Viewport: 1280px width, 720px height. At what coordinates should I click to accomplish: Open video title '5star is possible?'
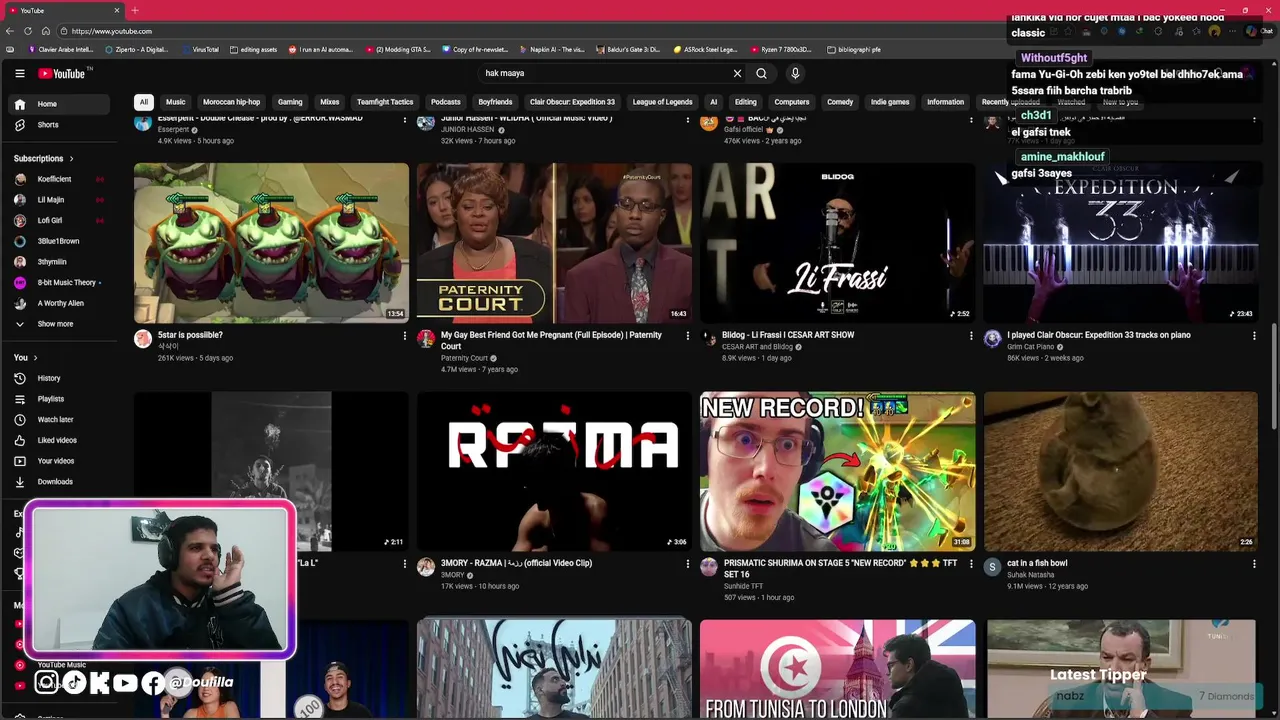pos(190,335)
